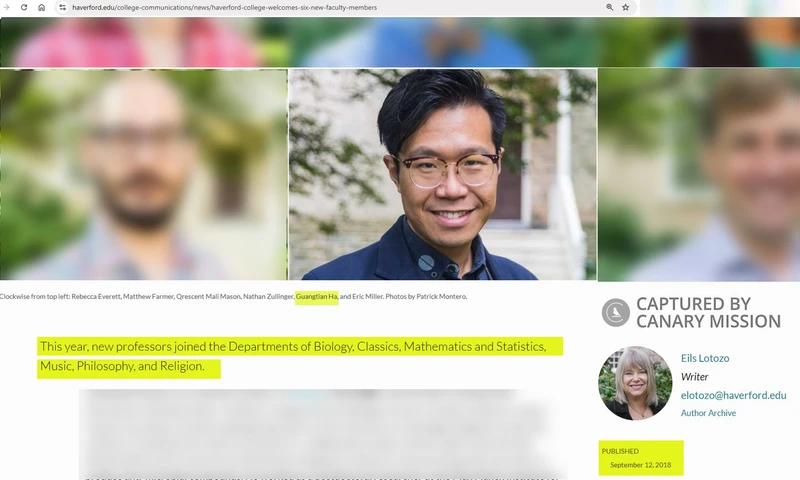Click elotozo@haverford.edu email link
This screenshot has width=800, height=480.
[733, 395]
